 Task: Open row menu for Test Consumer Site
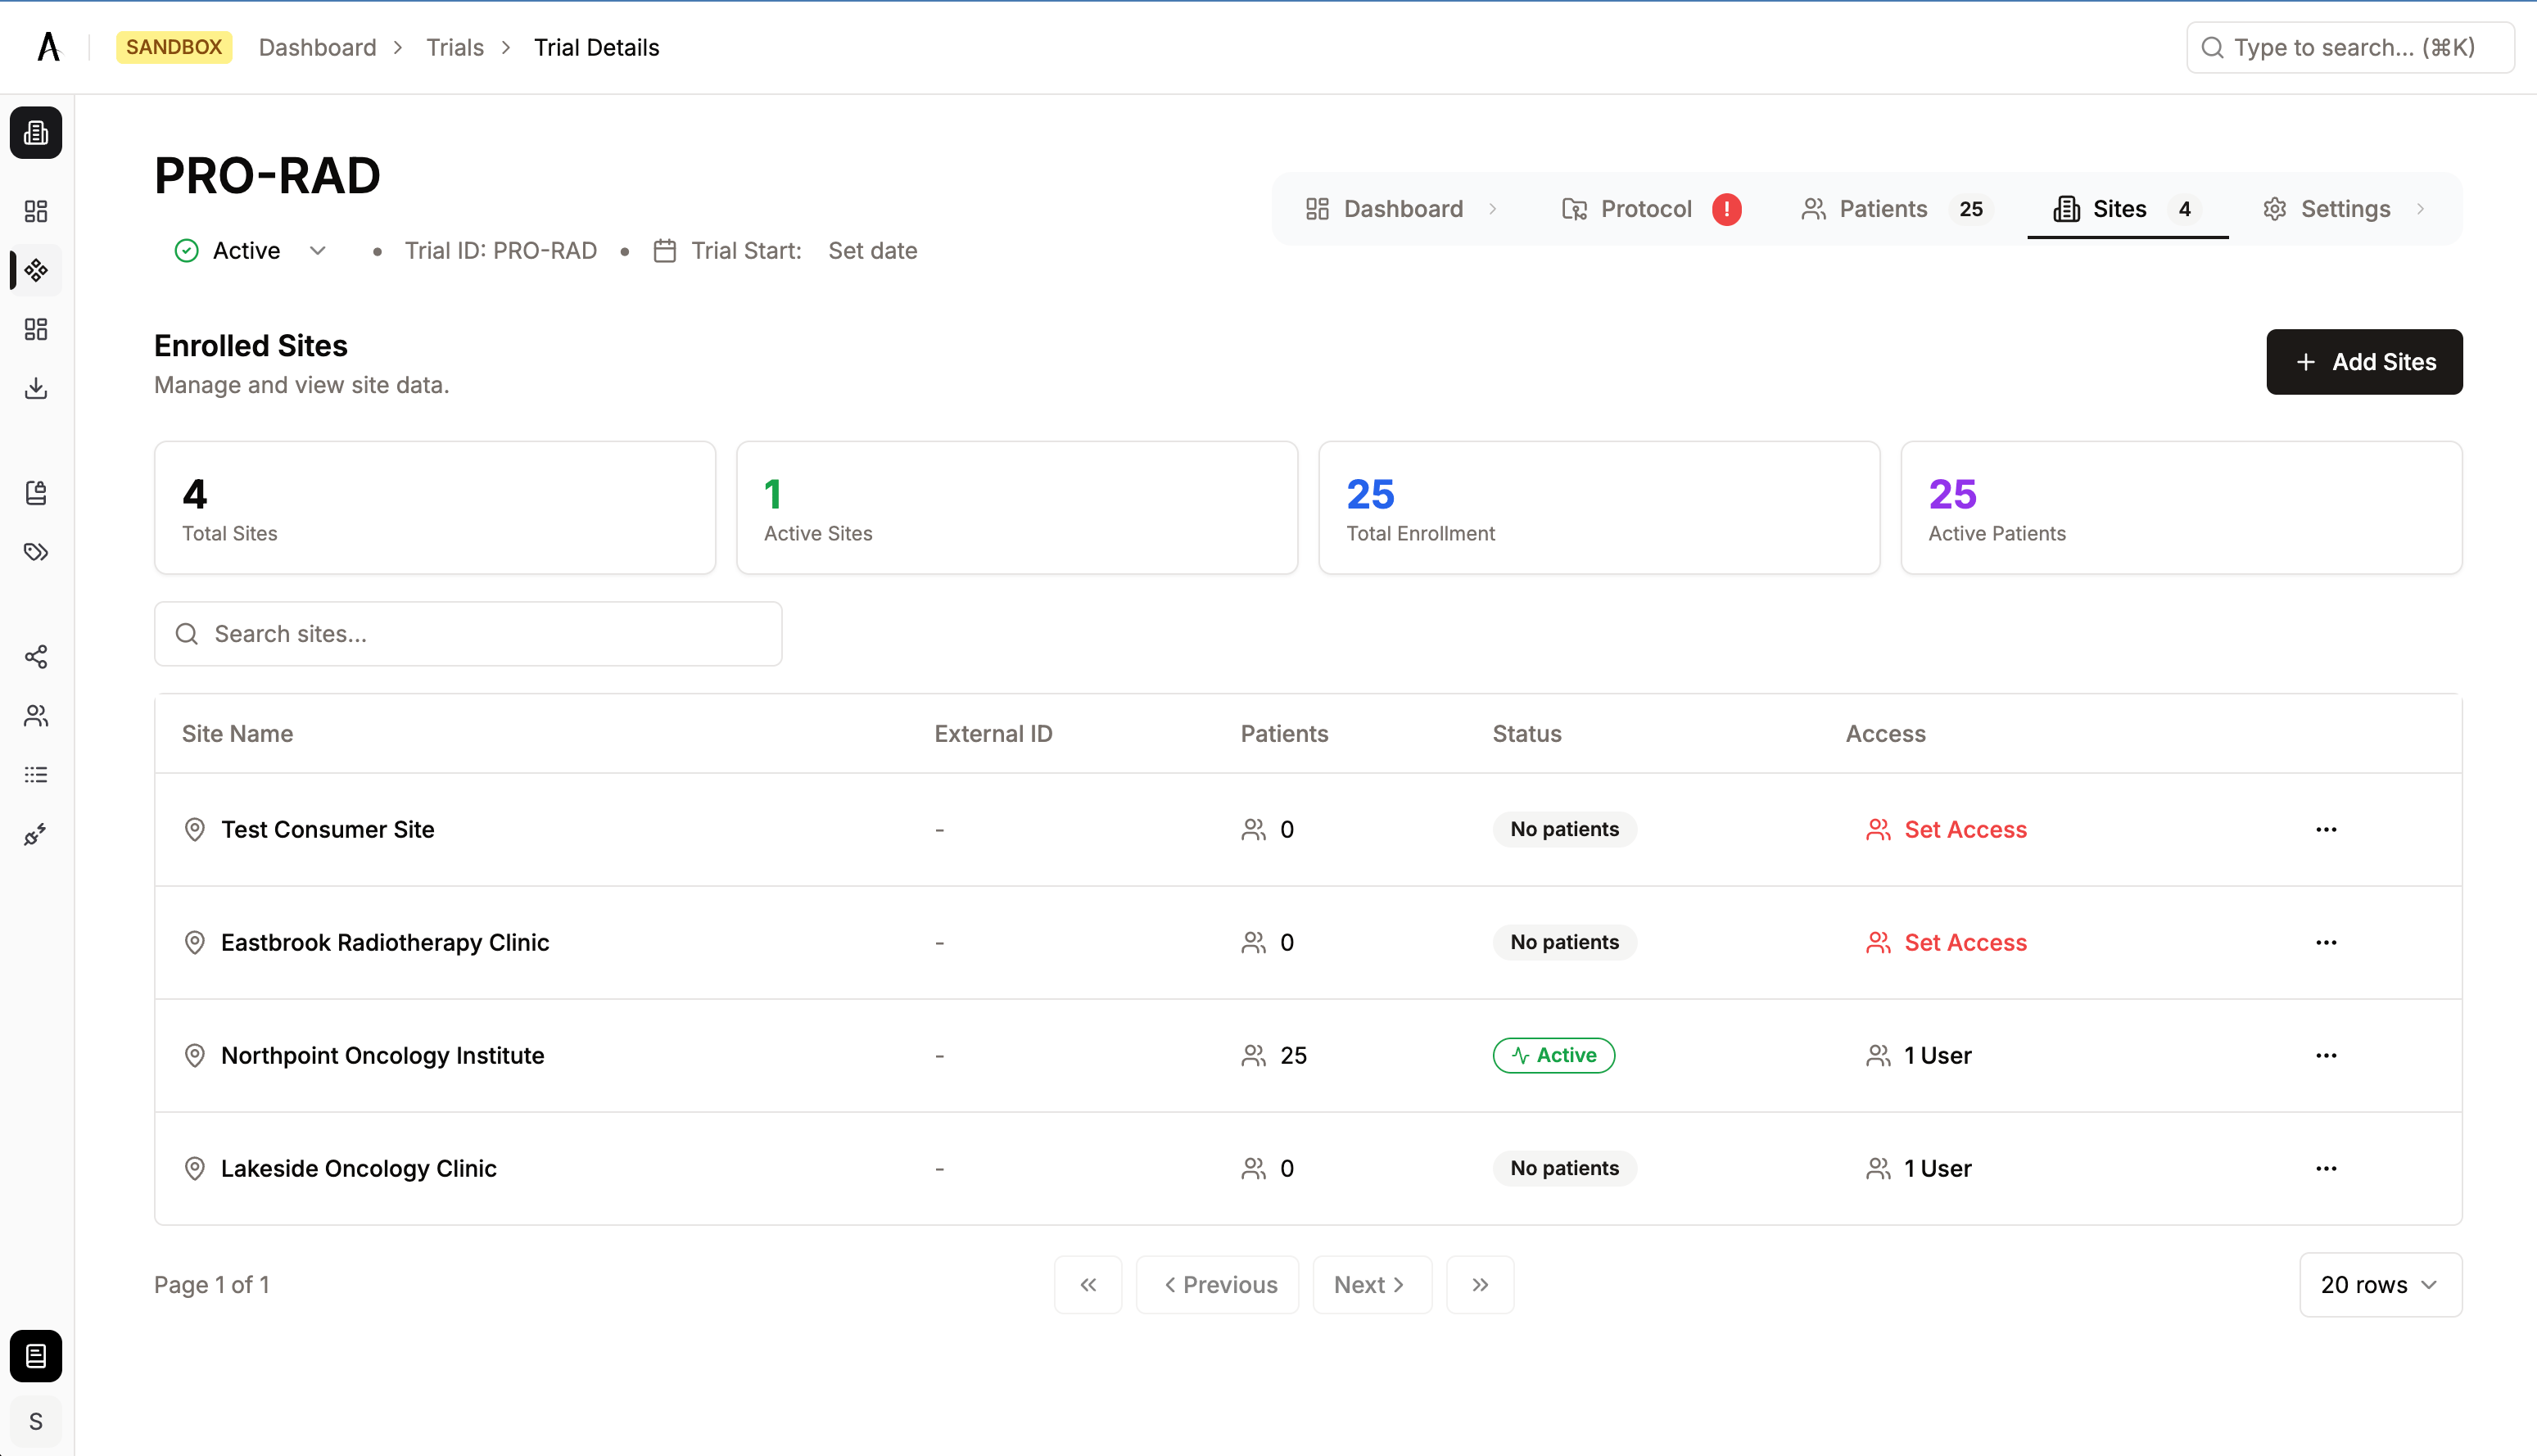click(x=2326, y=829)
